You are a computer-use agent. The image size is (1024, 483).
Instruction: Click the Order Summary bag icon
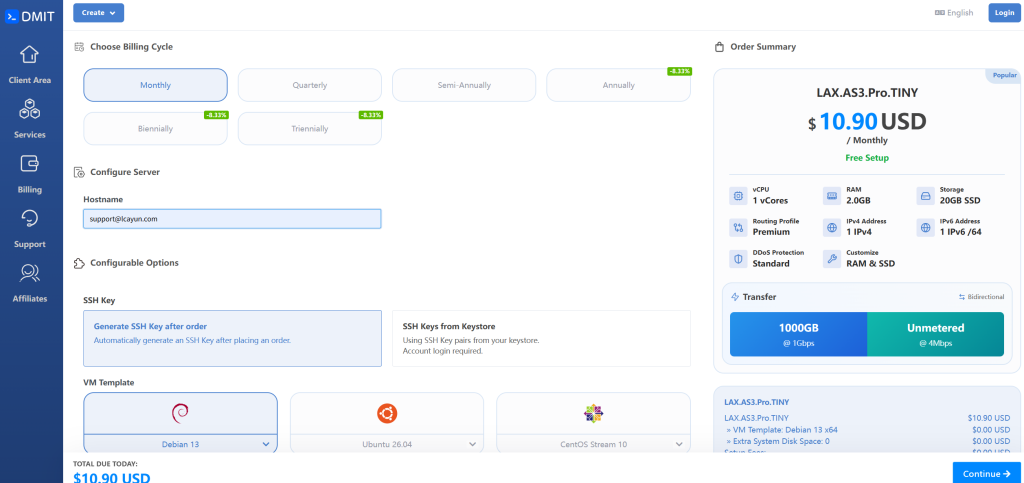click(719, 47)
